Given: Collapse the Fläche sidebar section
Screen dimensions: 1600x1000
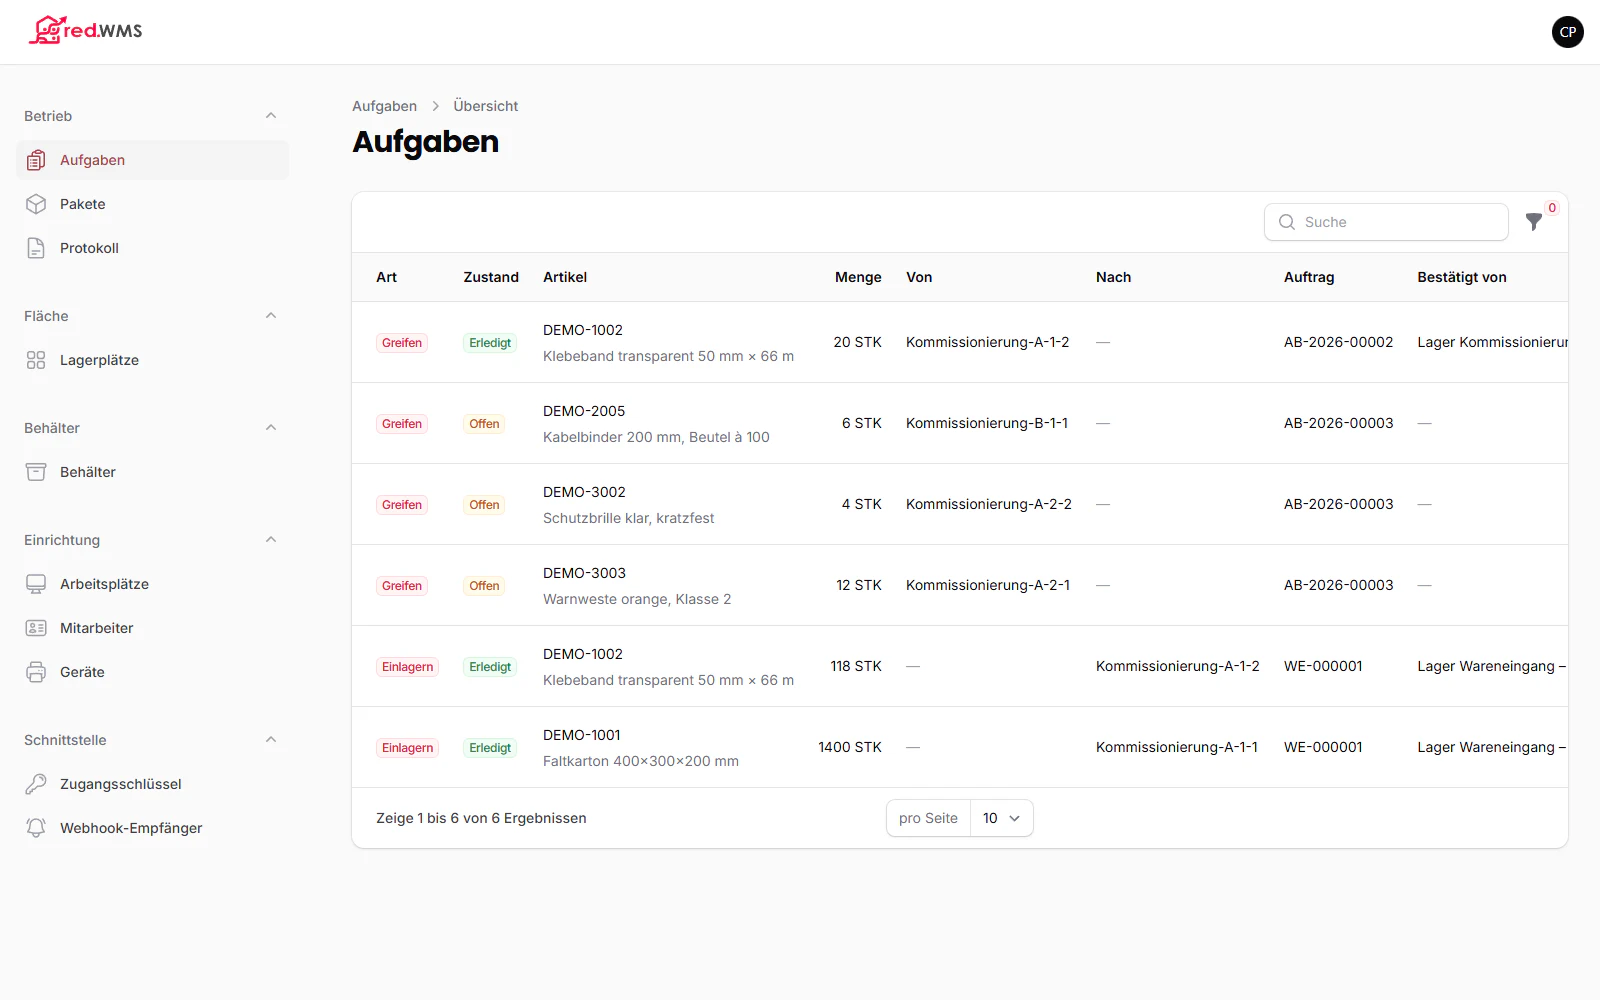Looking at the screenshot, I should point(271,316).
